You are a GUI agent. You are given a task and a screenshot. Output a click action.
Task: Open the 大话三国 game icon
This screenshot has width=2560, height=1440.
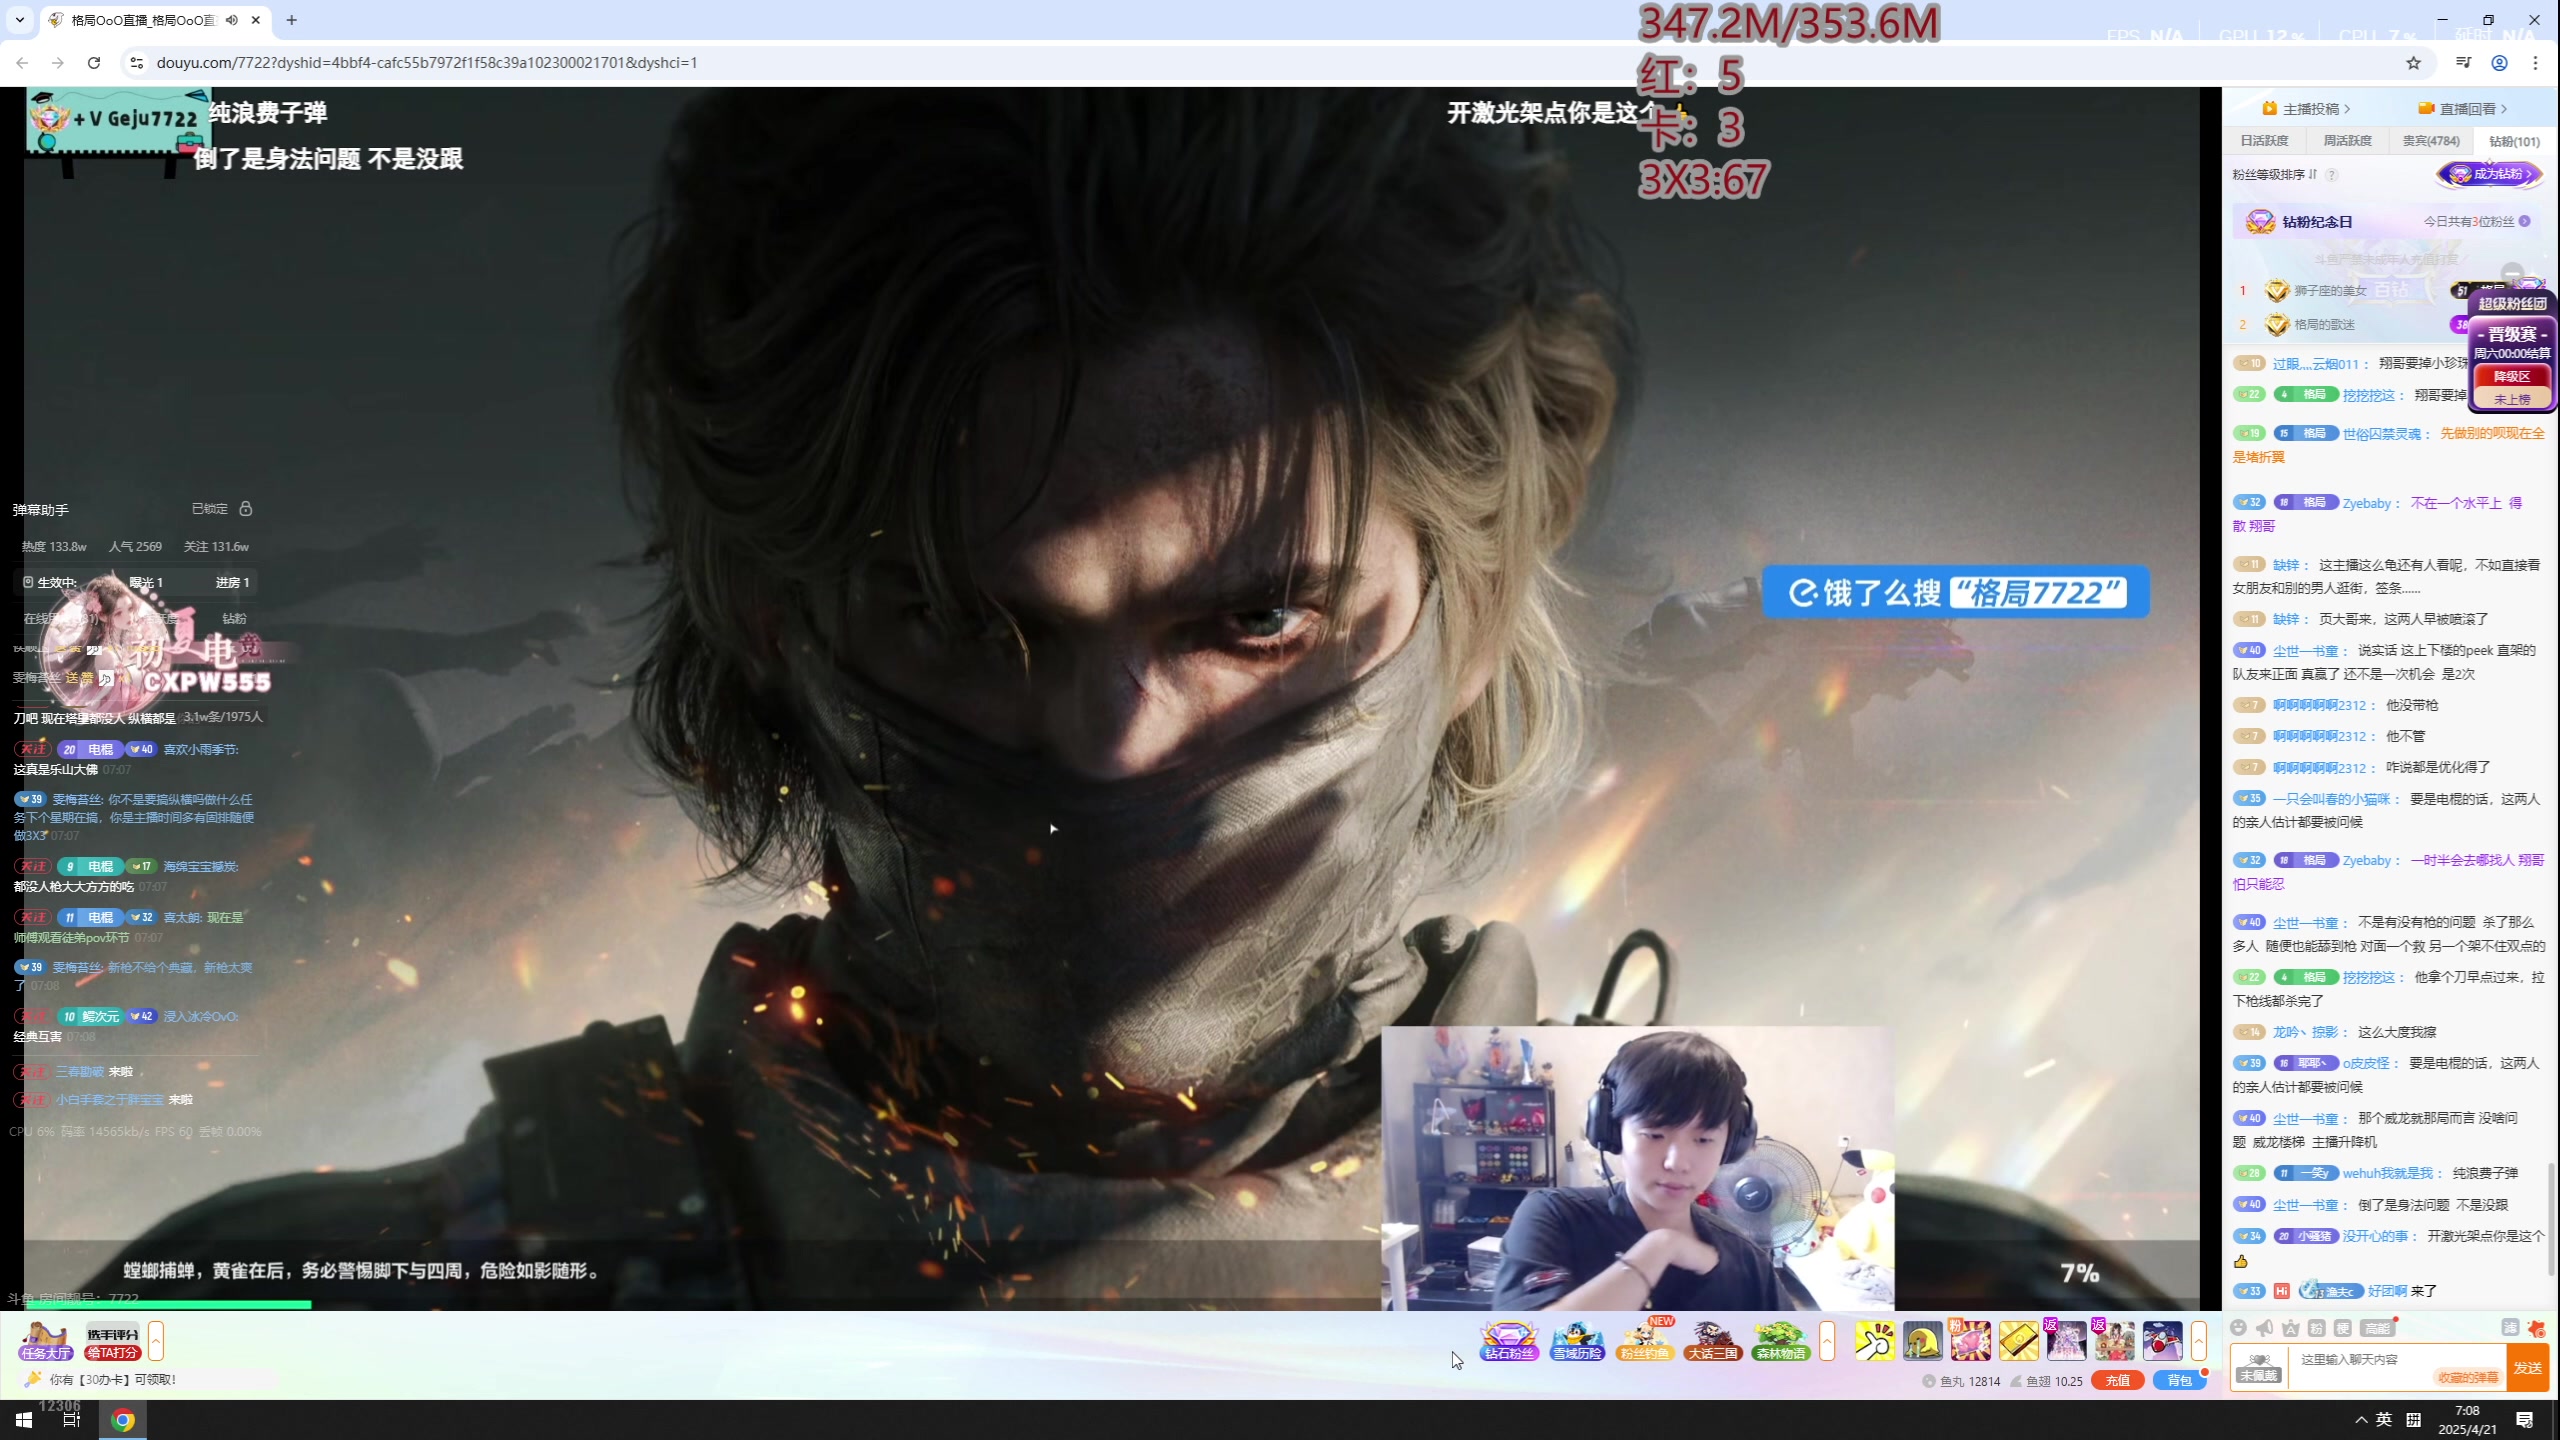pos(1712,1340)
